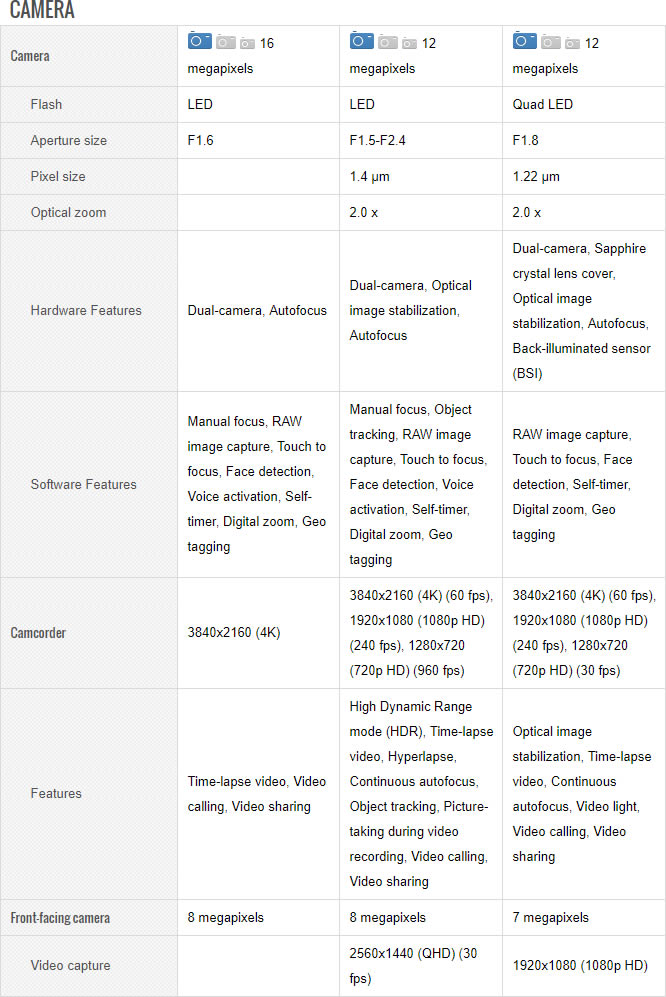Click the Front-facing camera row header
This screenshot has width=666, height=997.
click(x=60, y=917)
